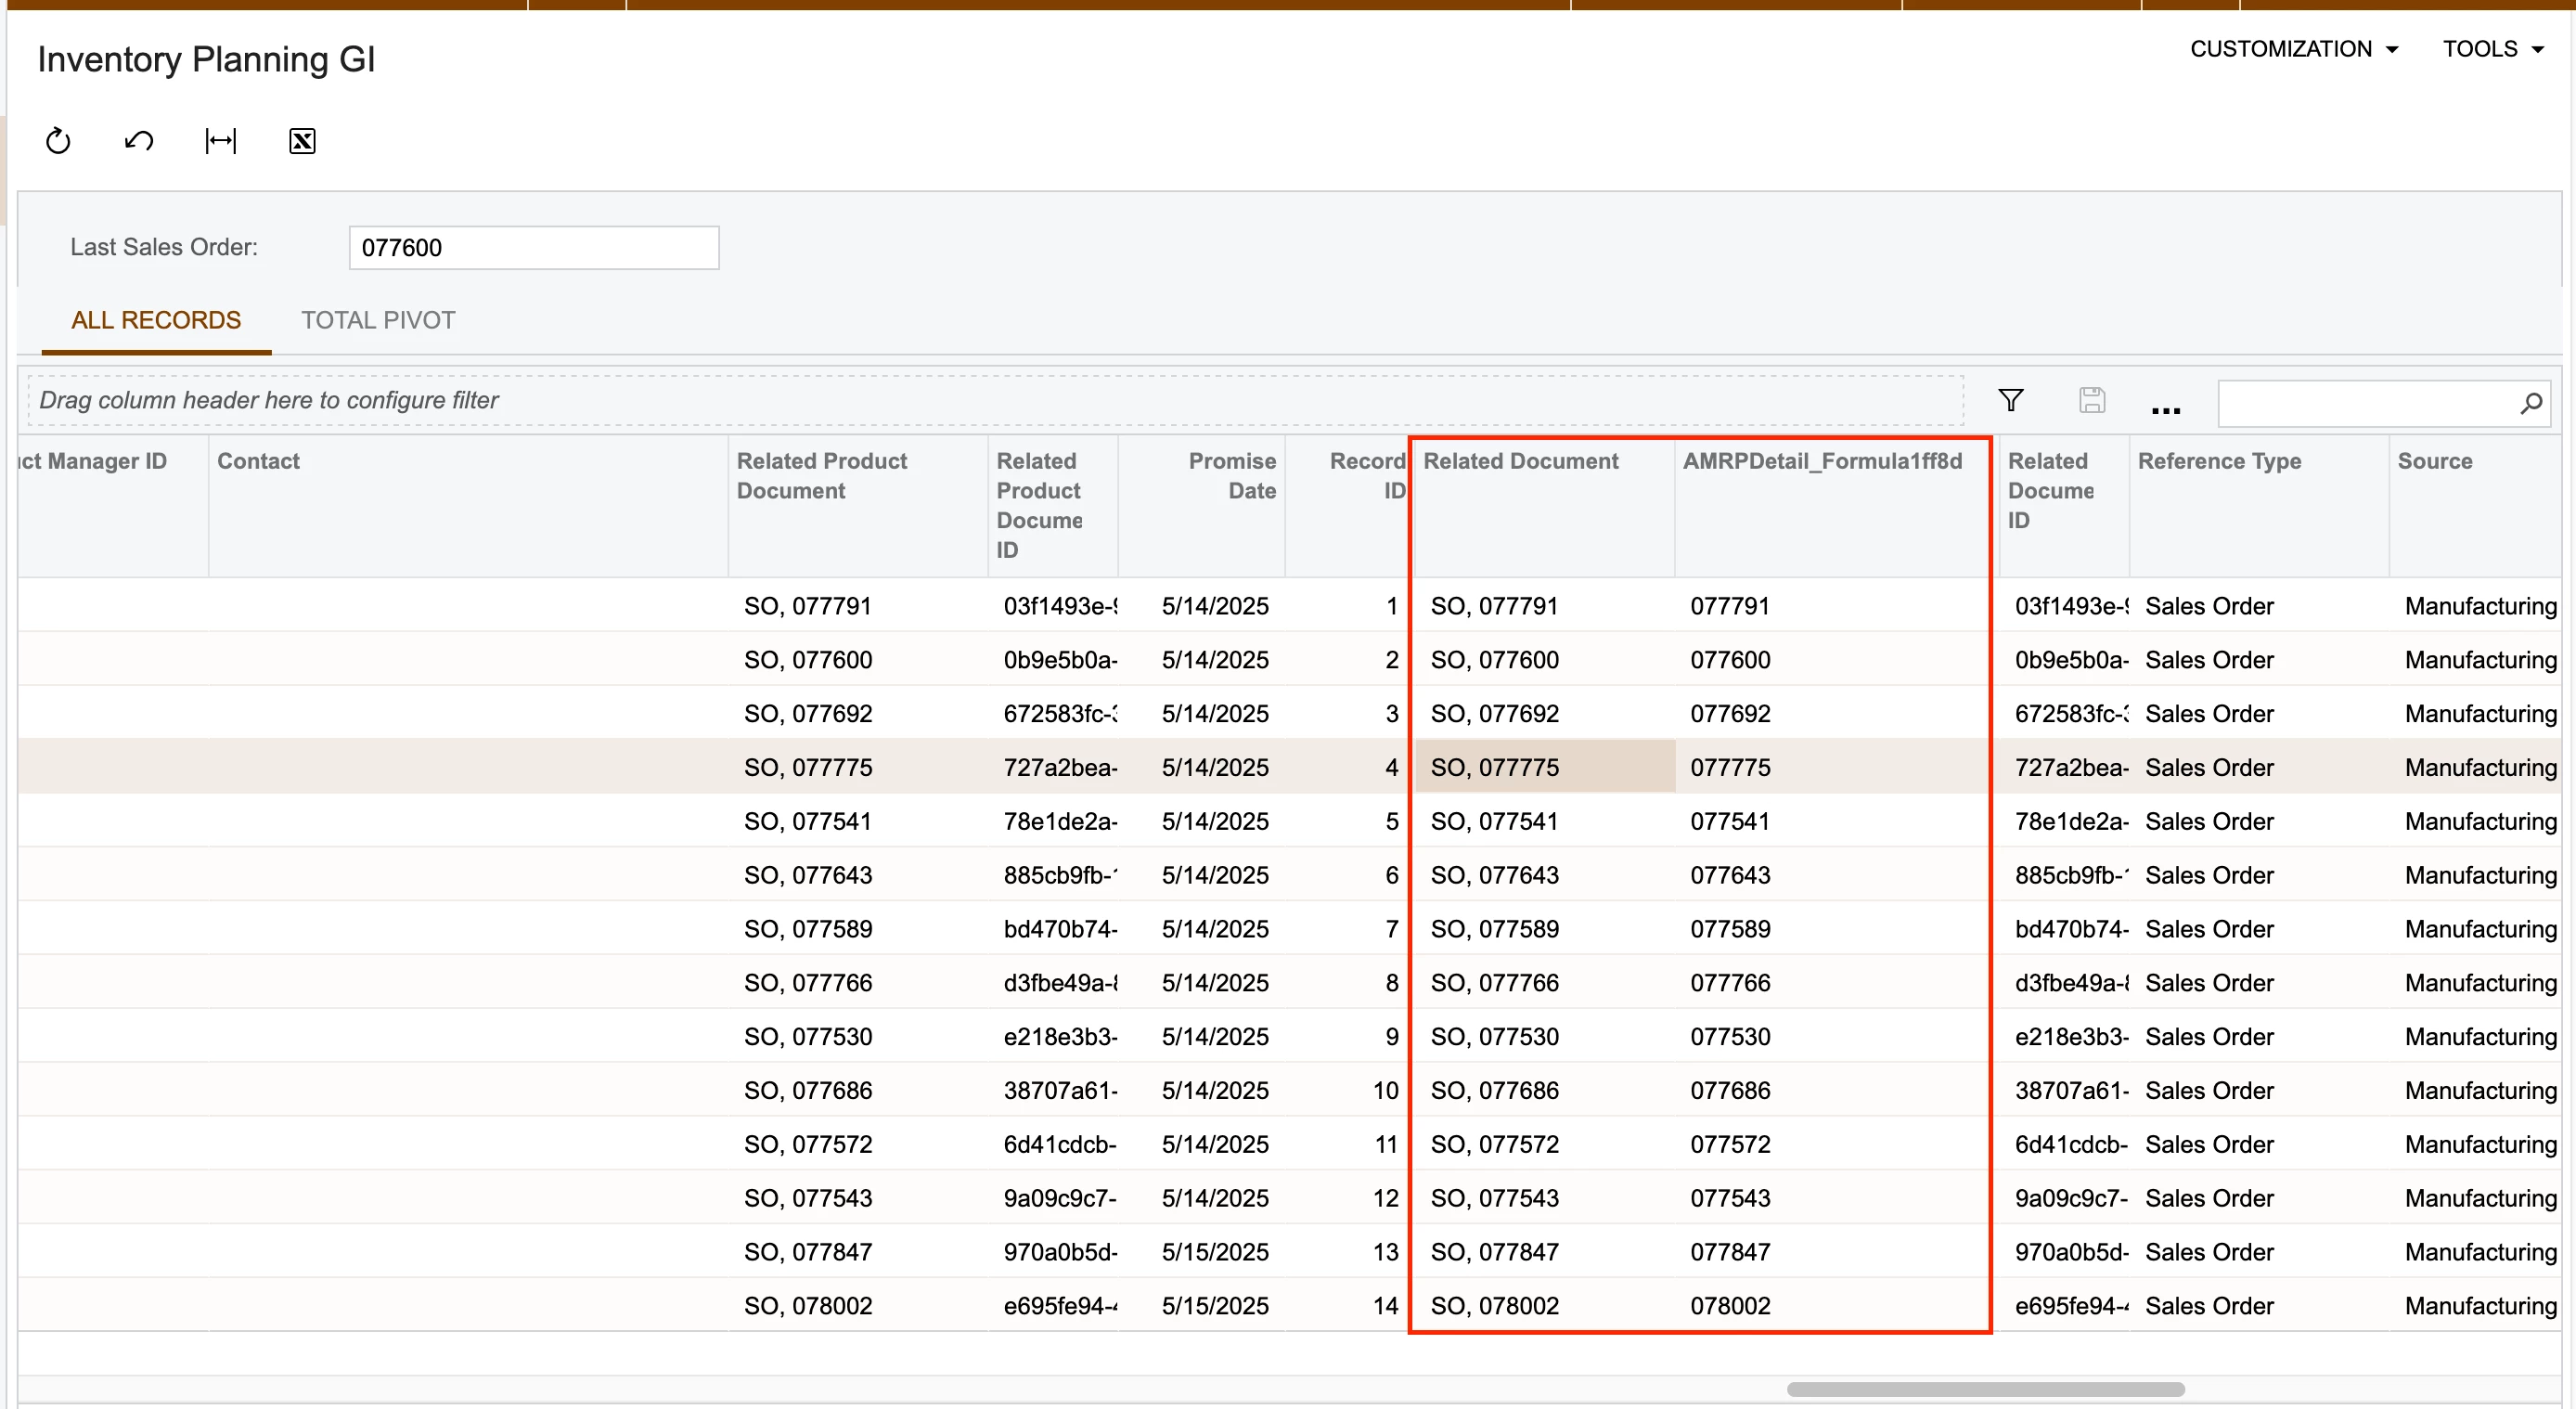
Task: Click the grid search text box
Action: pos(2365,404)
